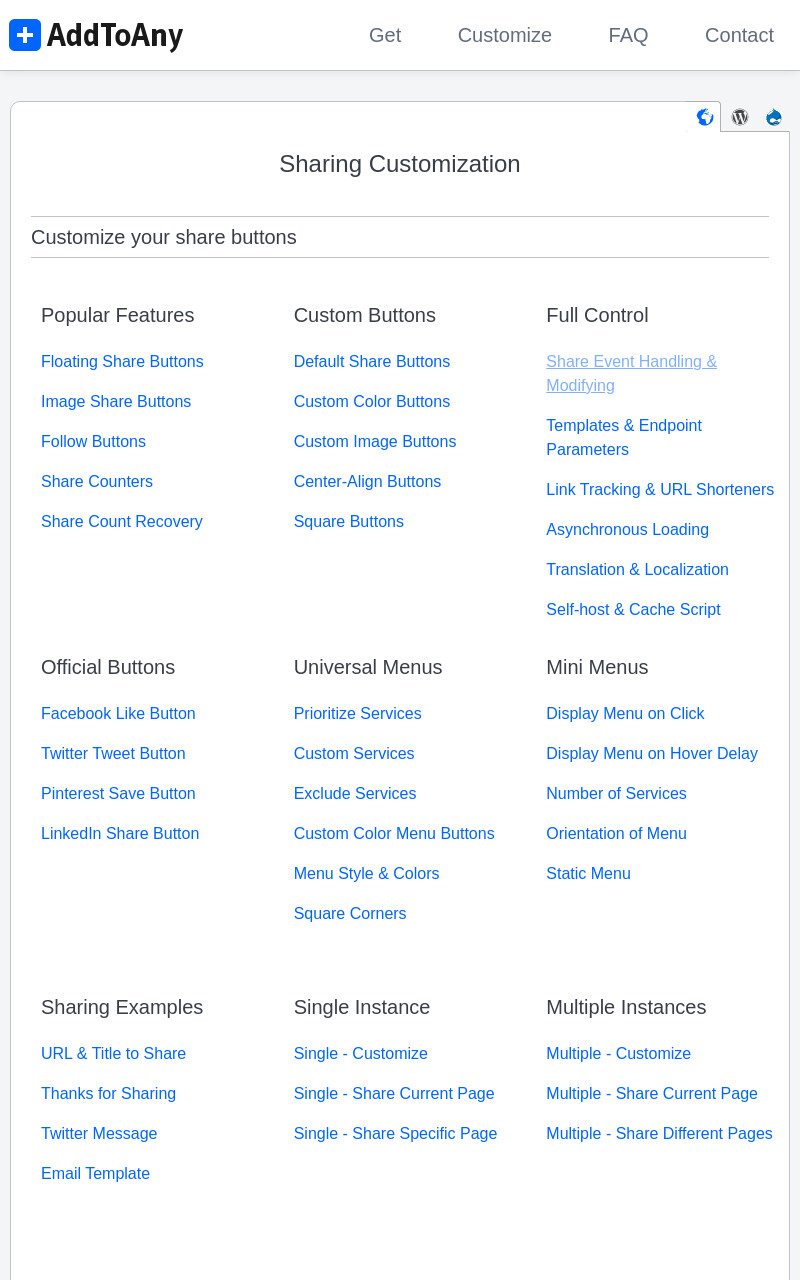This screenshot has width=800, height=1280.
Task: Open Multiple - Share Different Pages link
Action: (x=659, y=1133)
